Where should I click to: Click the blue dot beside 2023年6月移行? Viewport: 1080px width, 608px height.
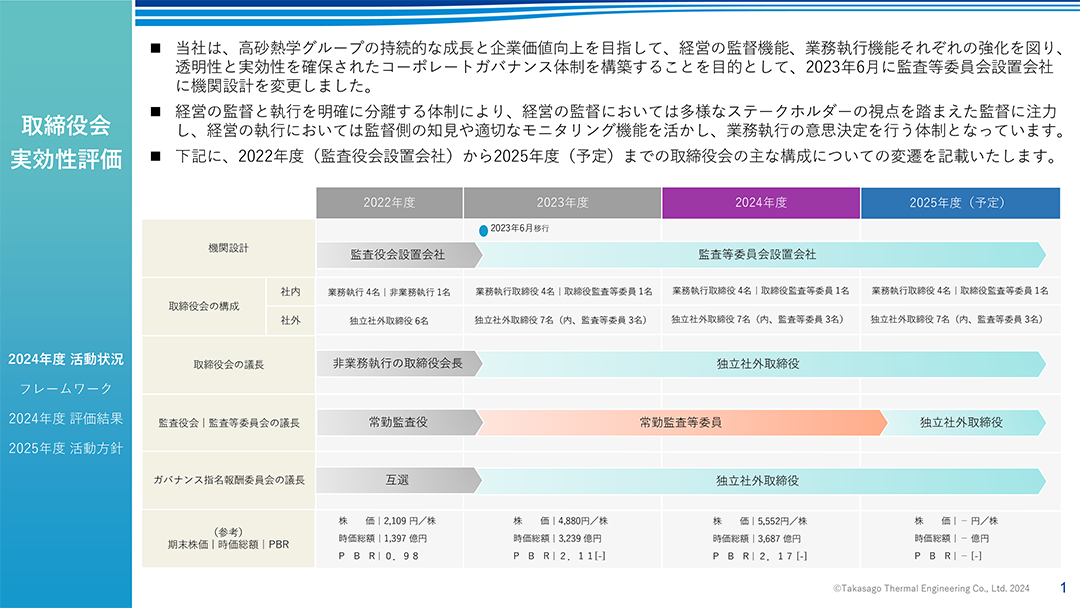click(484, 230)
